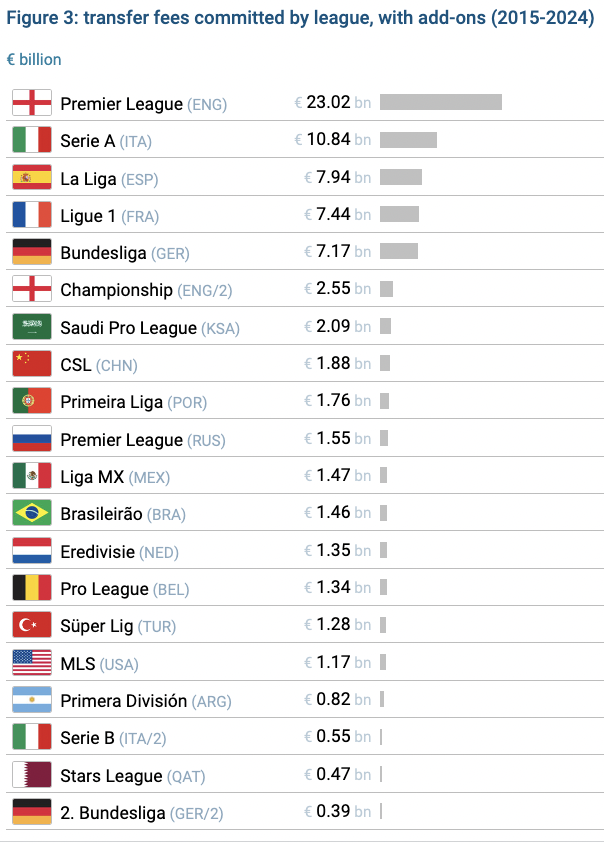This screenshot has height=844, width=604.
Task: Click the Premier League (RUS) € 1.55 bn value
Action: pyautogui.click(x=337, y=439)
